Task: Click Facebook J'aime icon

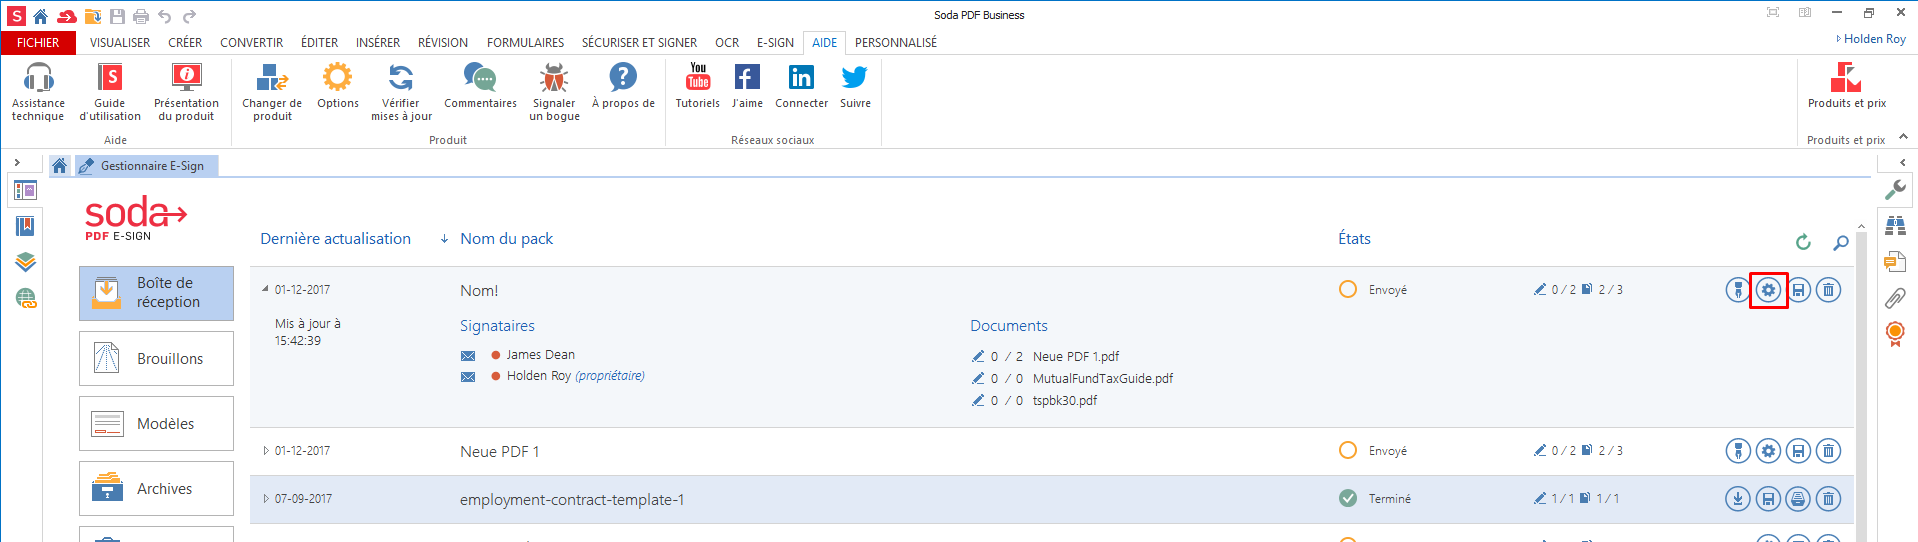Action: click(x=747, y=78)
